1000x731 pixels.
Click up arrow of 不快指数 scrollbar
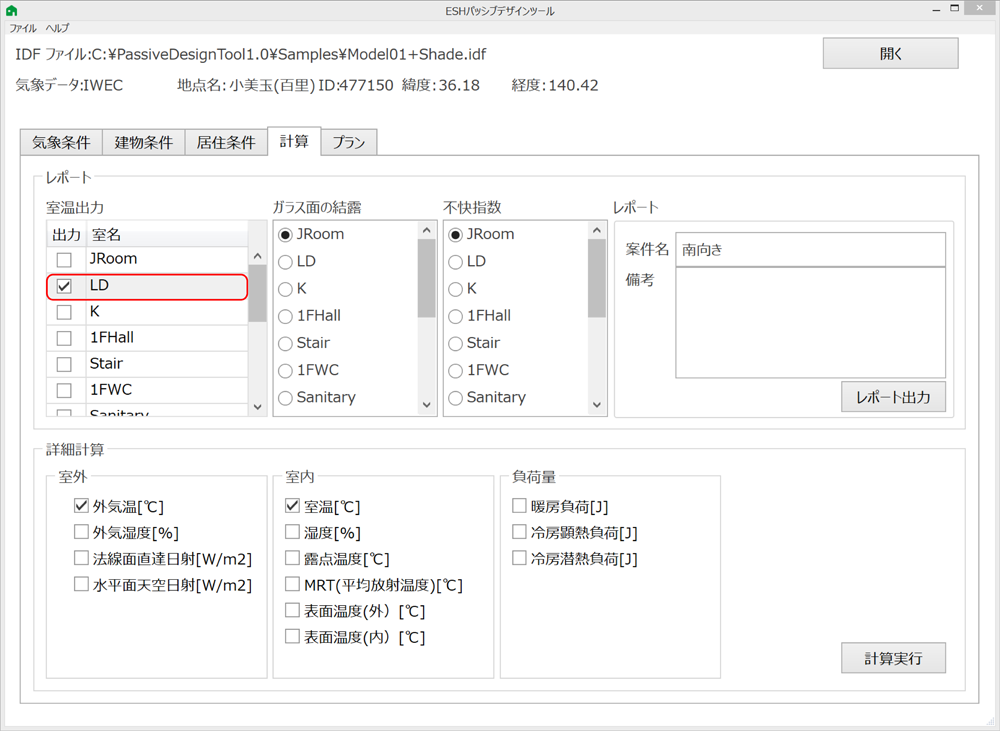click(x=597, y=230)
